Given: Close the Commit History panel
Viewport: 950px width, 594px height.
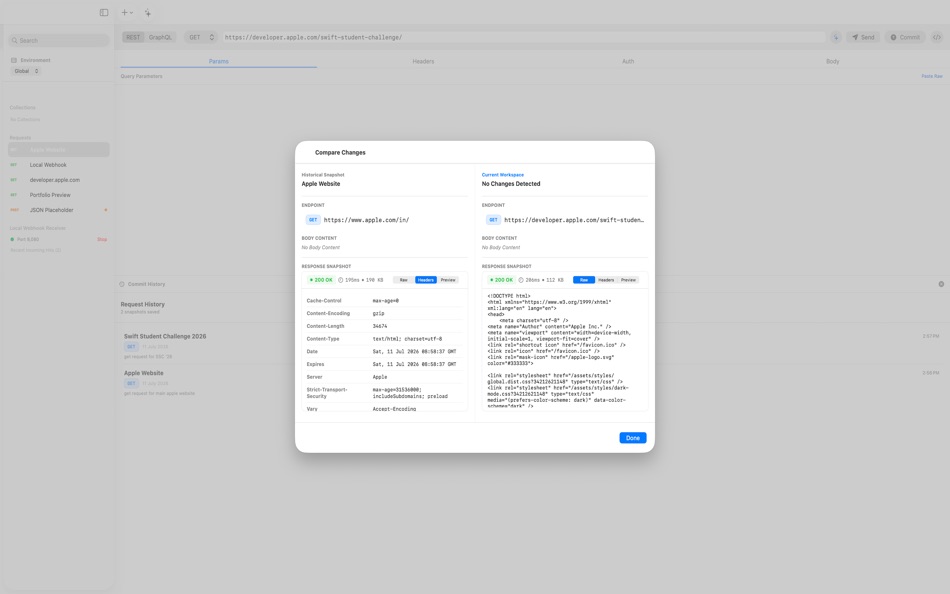Looking at the screenshot, I should (x=941, y=284).
